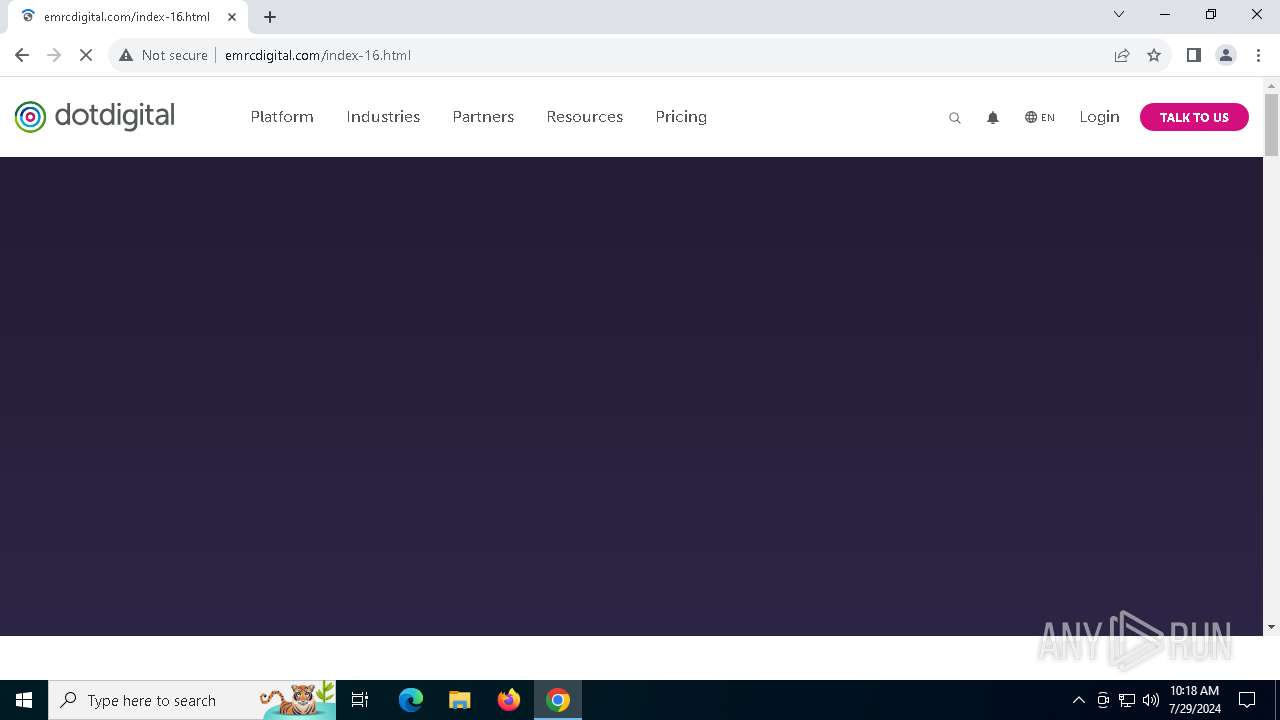Bookmark this page with the star icon
1280x720 pixels.
(1154, 55)
